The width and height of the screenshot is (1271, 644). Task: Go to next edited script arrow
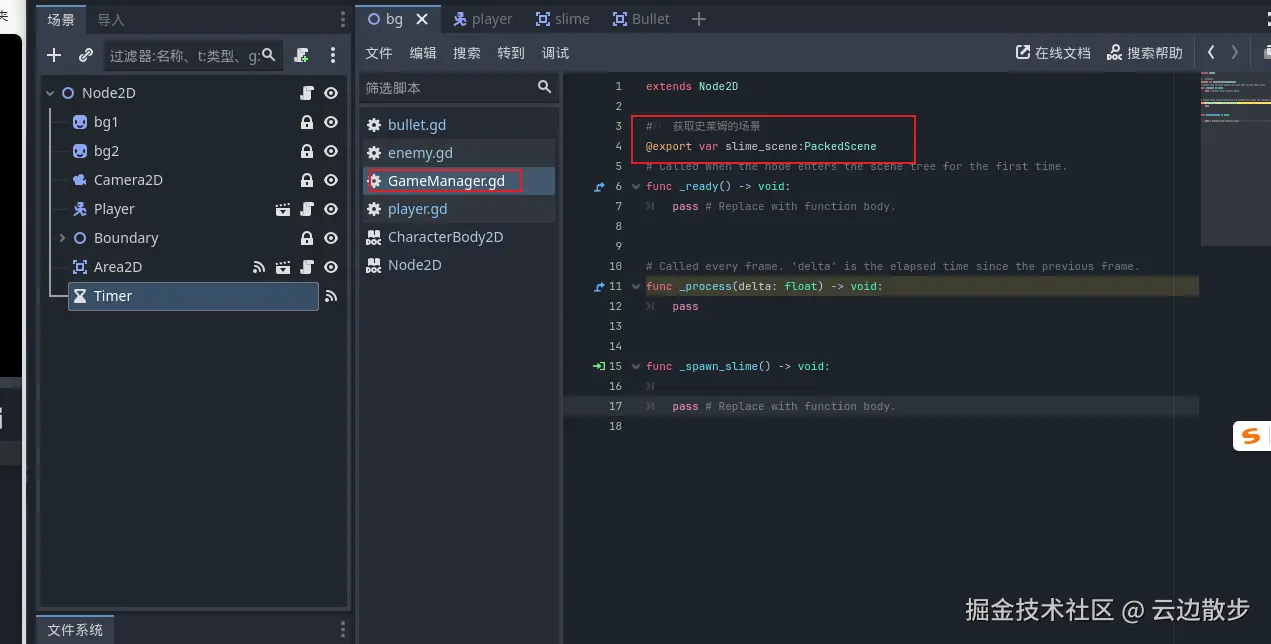pos(1236,52)
